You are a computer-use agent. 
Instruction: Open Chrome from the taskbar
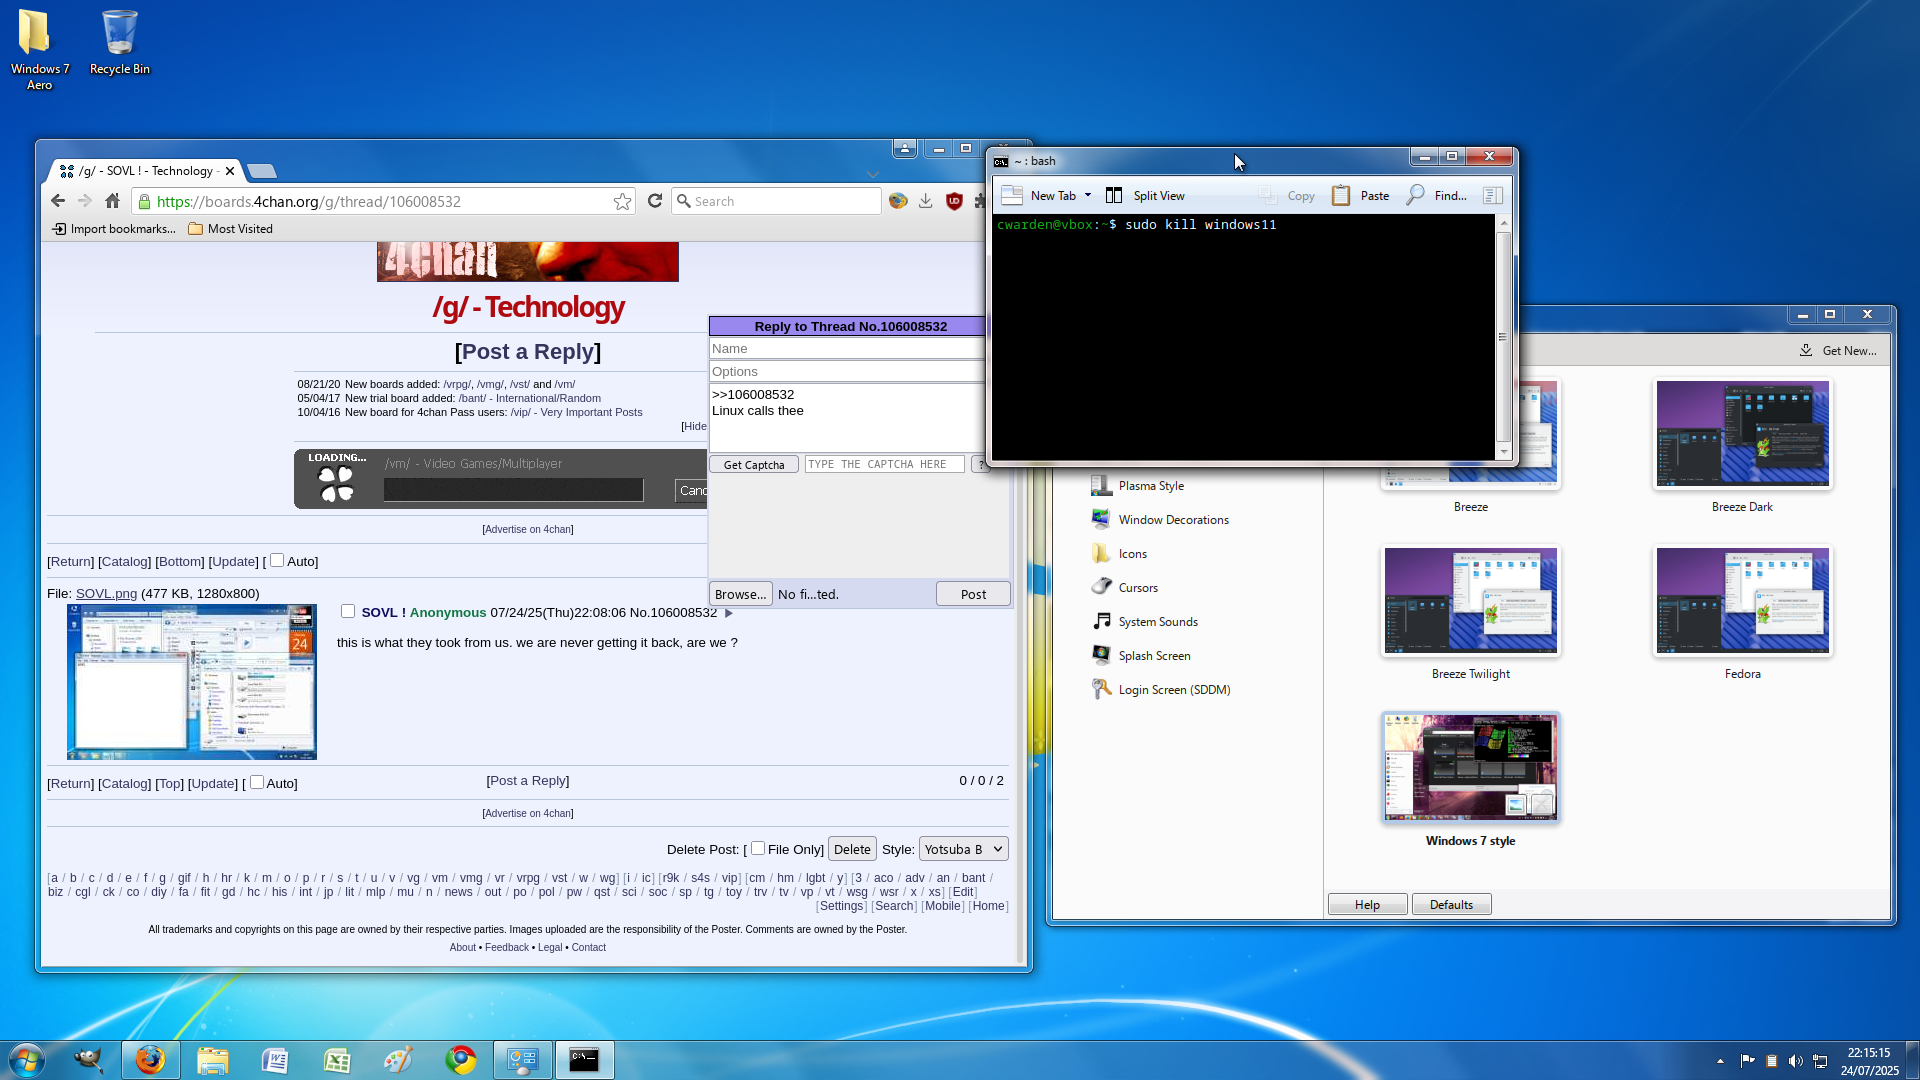(460, 1060)
